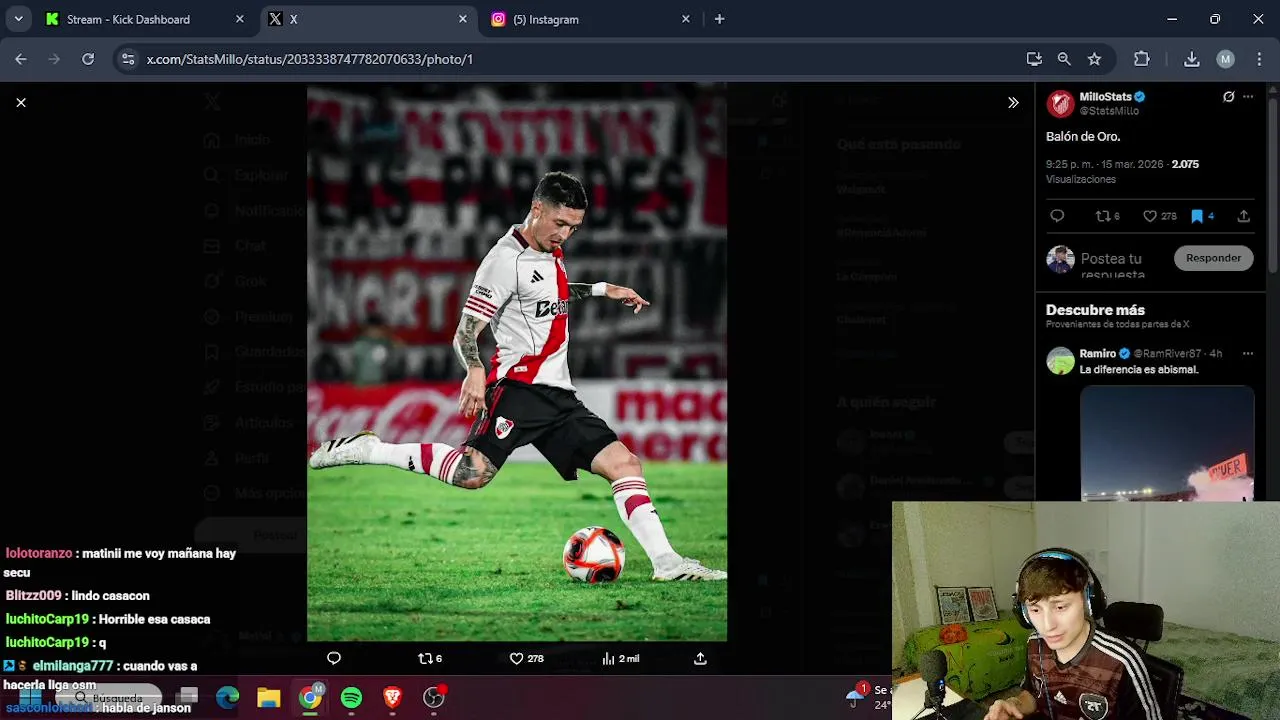Viewport: 1280px width, 720px height.
Task: Click the x.com address bar URL
Action: (310, 59)
